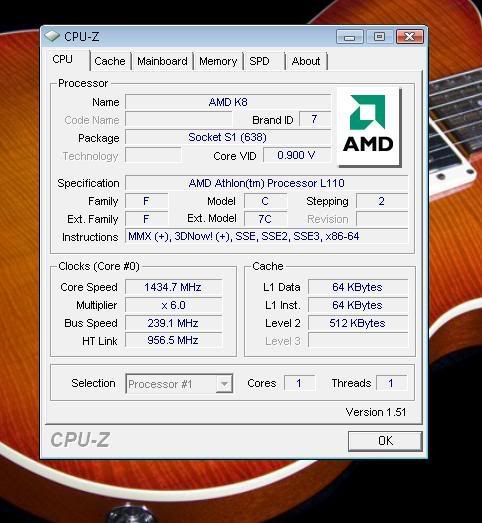This screenshot has height=523, width=482.
Task: Click the Bus Speed value 239.1 MHz
Action: [173, 323]
